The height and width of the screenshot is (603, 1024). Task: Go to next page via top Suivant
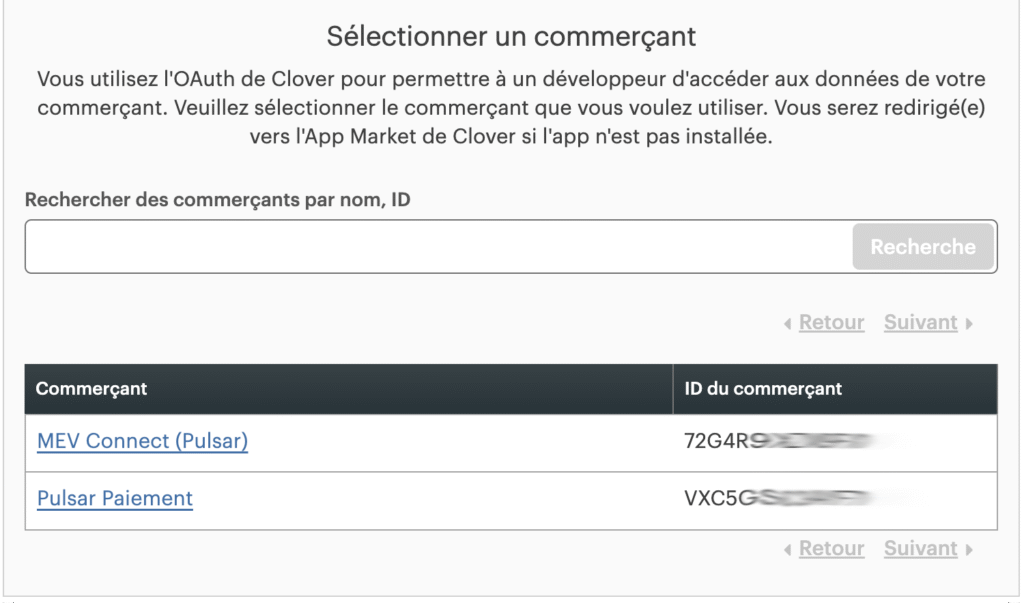[920, 323]
